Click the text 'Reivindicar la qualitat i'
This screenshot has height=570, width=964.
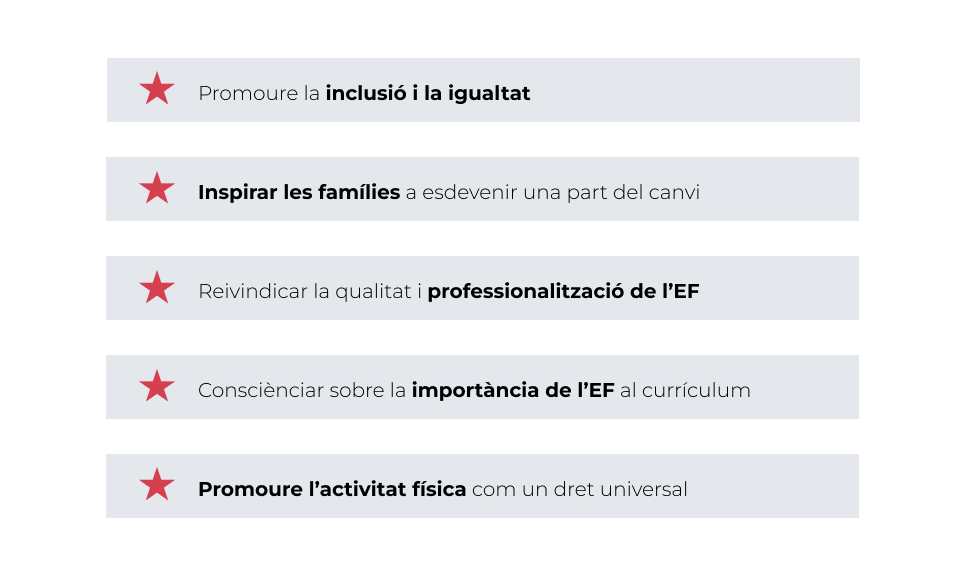[310, 292]
